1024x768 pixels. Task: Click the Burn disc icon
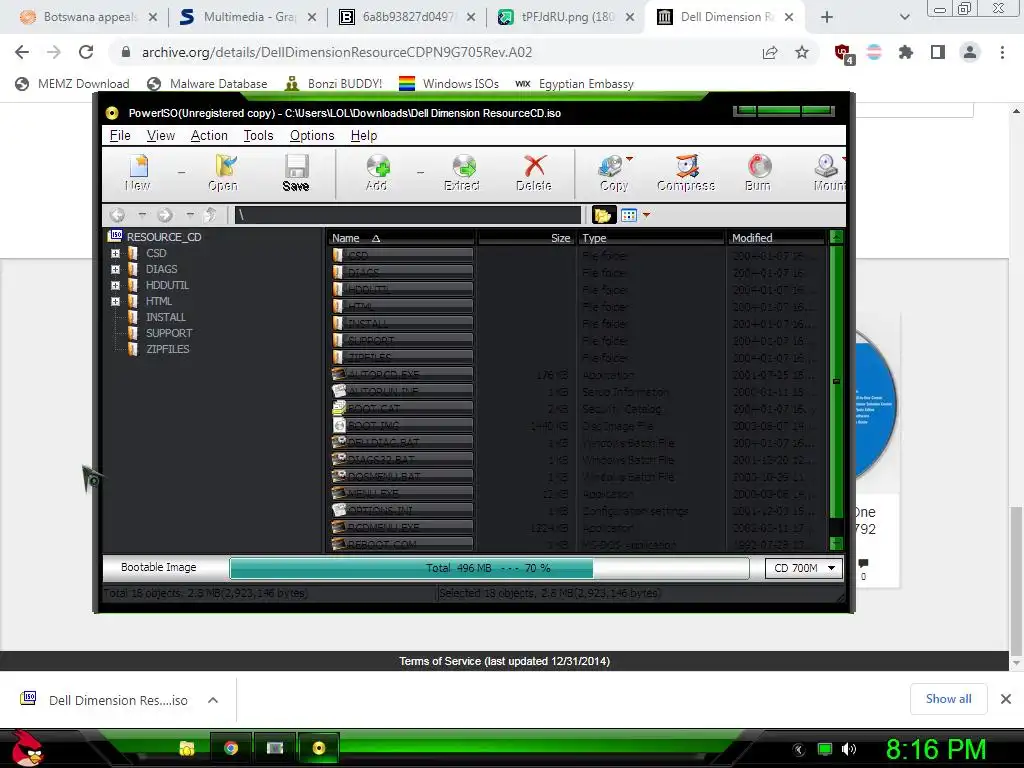pos(759,167)
